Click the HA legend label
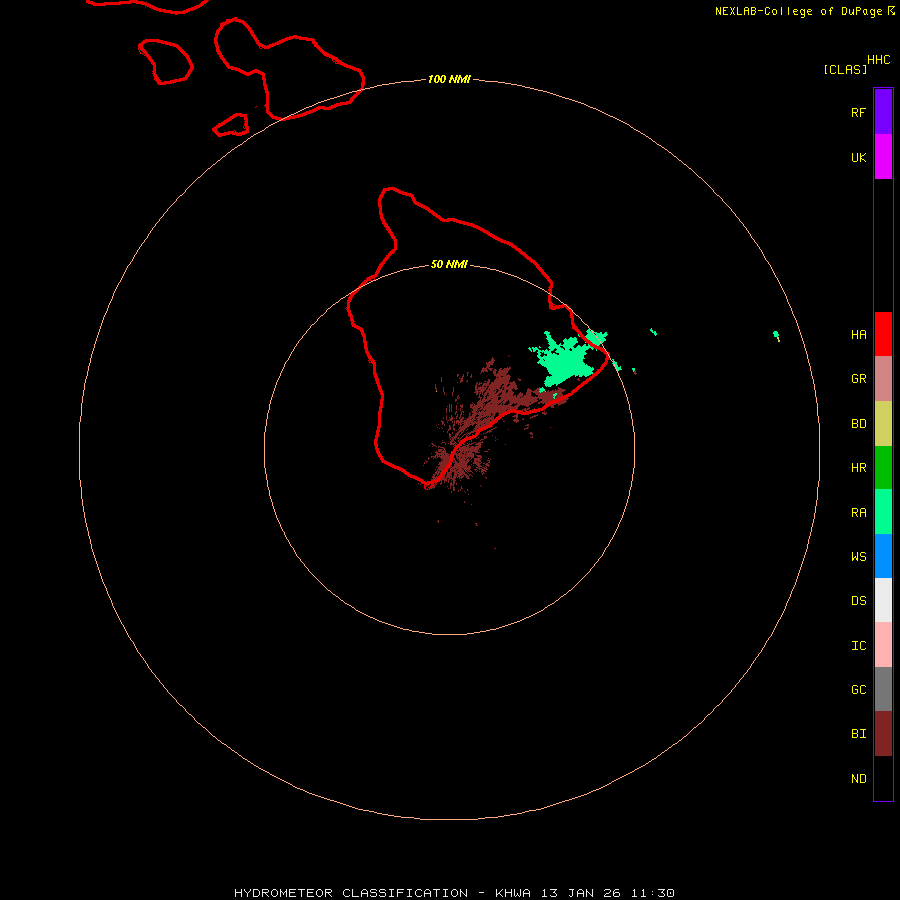Image resolution: width=900 pixels, height=900 pixels. coord(858,335)
